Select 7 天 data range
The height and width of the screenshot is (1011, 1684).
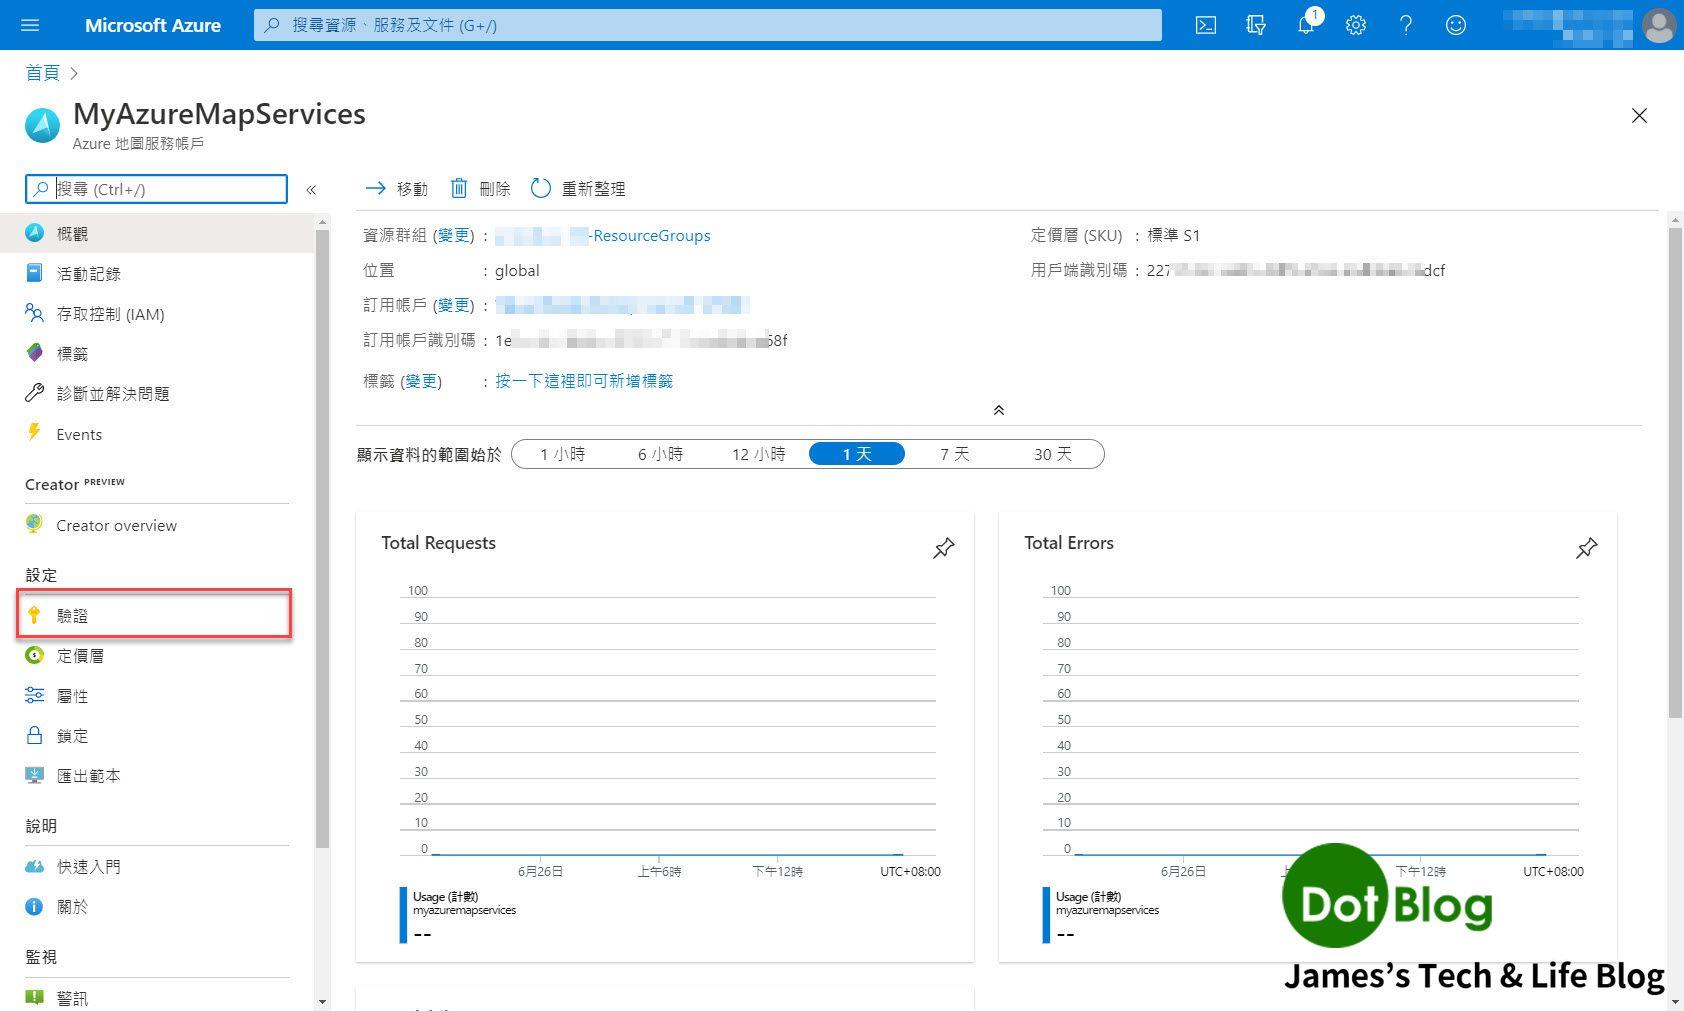click(x=955, y=453)
